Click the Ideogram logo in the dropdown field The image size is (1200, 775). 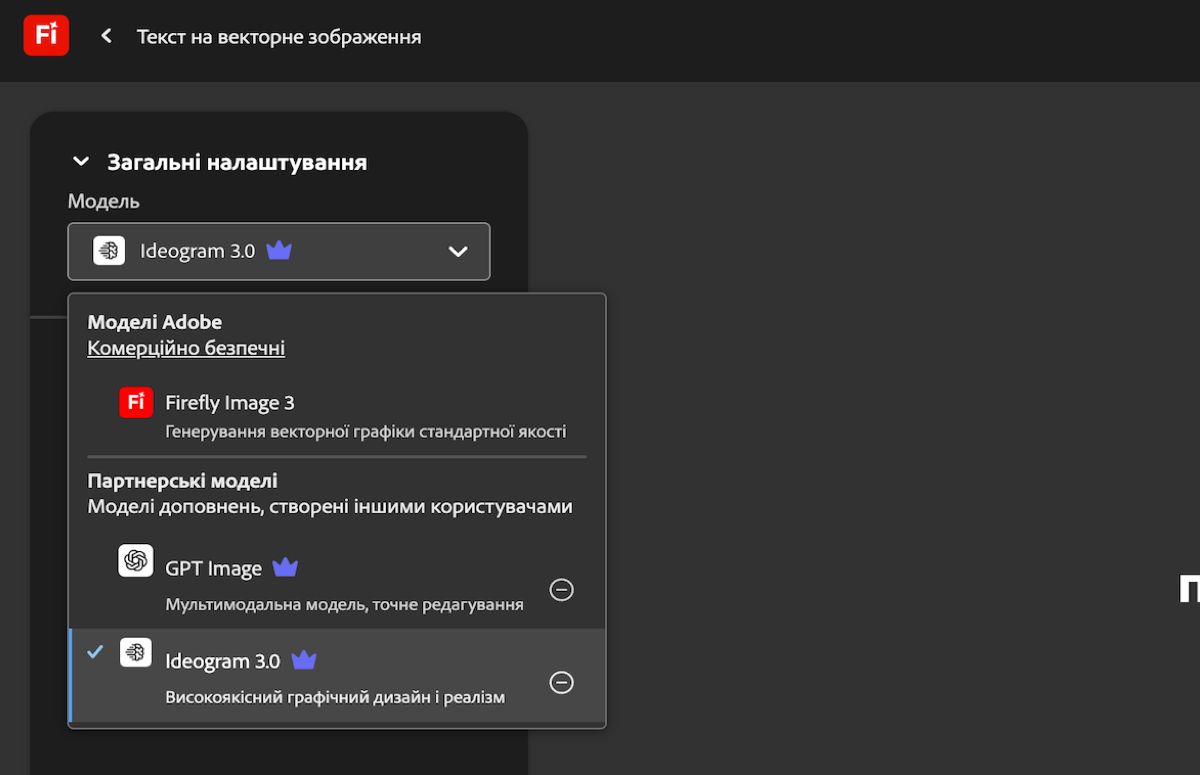[x=109, y=251]
